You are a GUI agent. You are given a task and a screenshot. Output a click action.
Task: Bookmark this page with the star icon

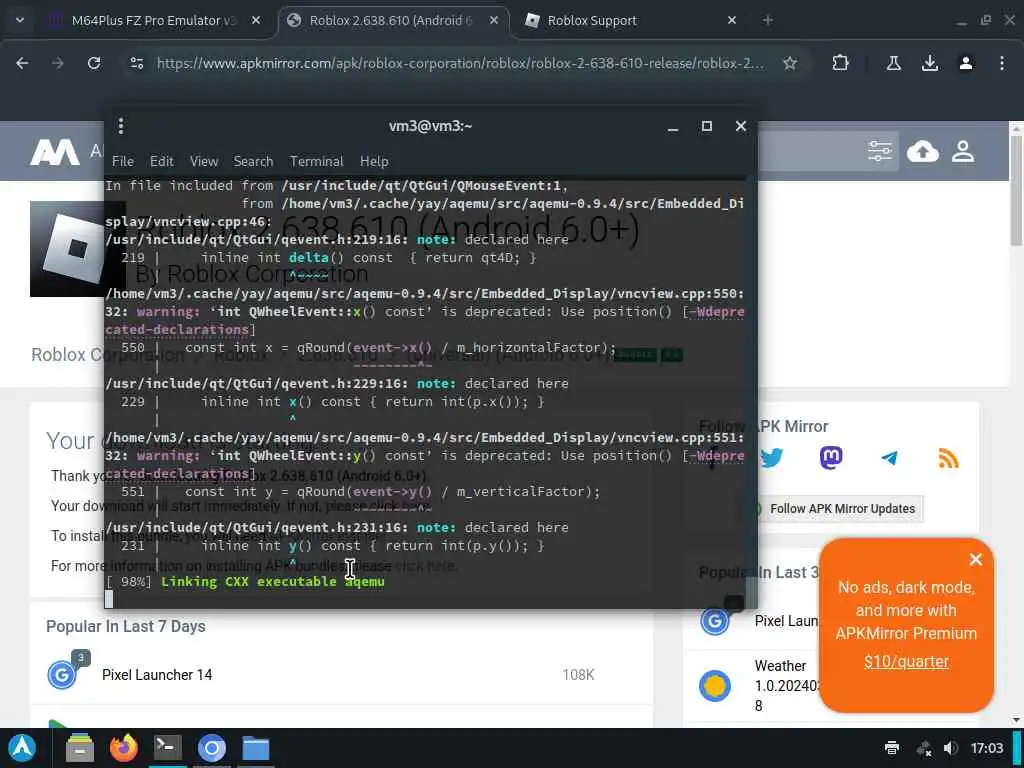point(790,63)
